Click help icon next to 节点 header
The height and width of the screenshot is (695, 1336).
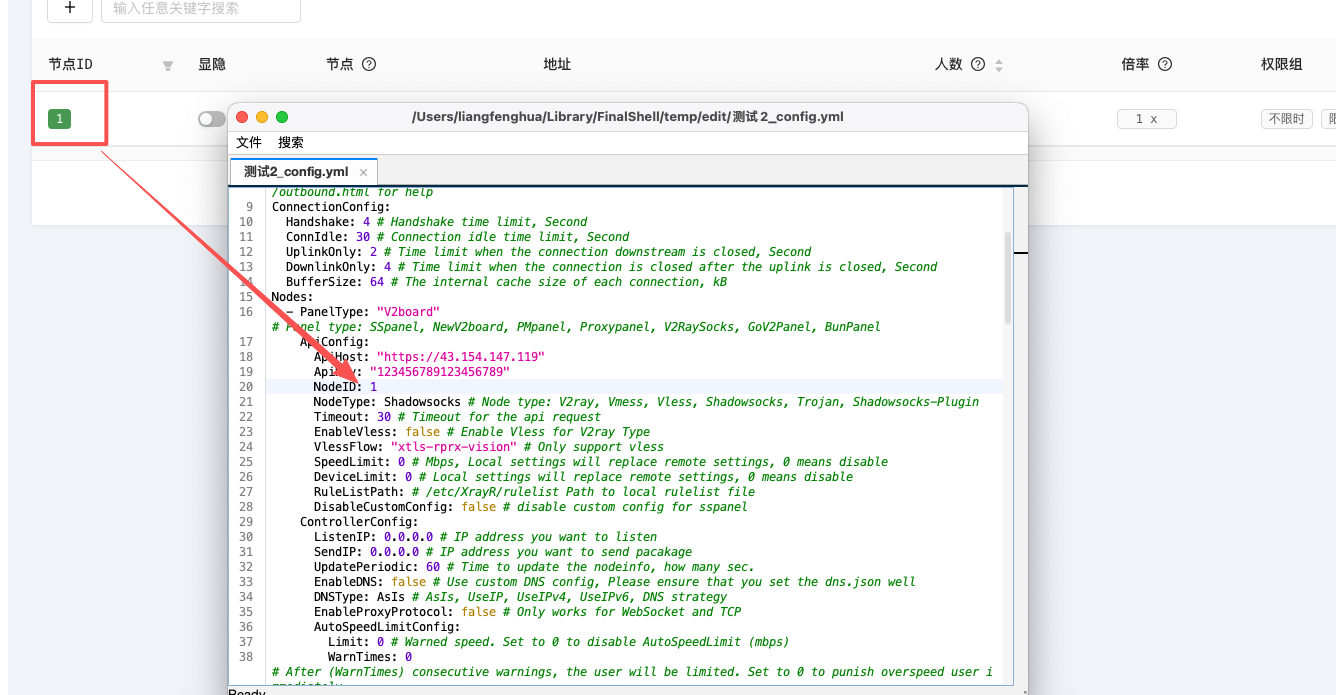pos(369,64)
